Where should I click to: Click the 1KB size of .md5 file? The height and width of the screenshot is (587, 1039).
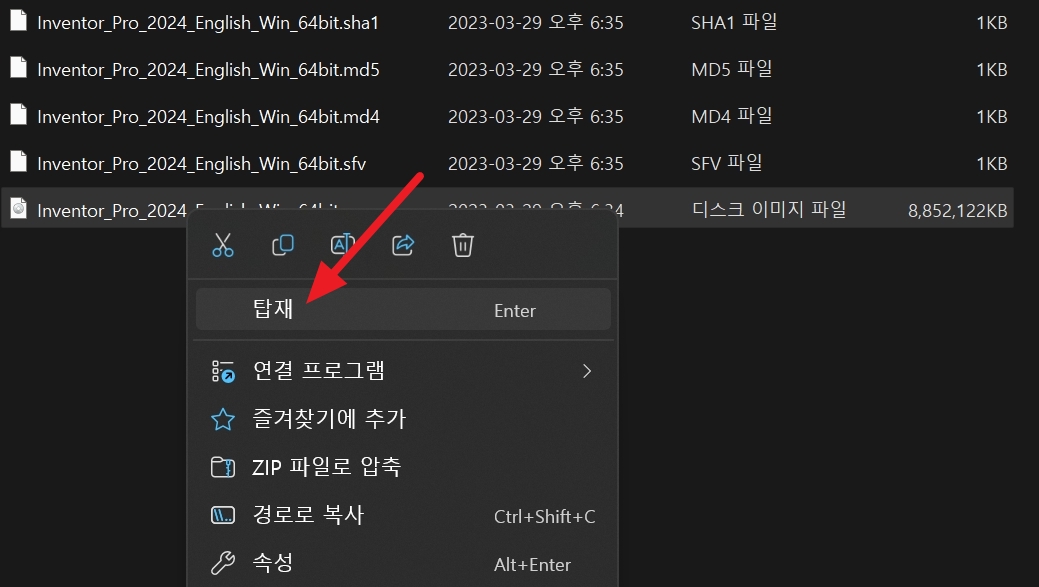[992, 70]
